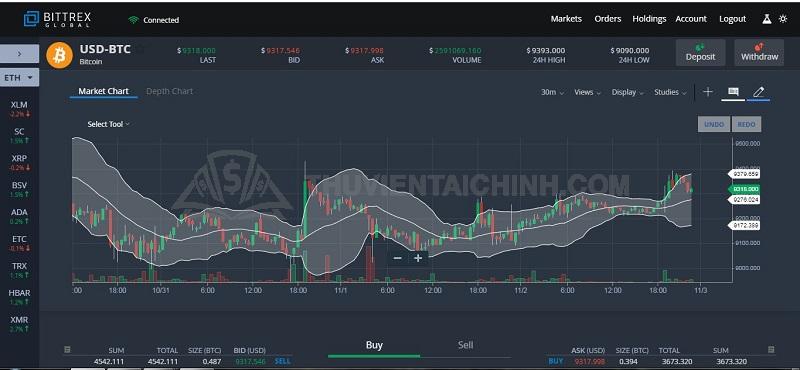Open the Orders menu

(608, 19)
